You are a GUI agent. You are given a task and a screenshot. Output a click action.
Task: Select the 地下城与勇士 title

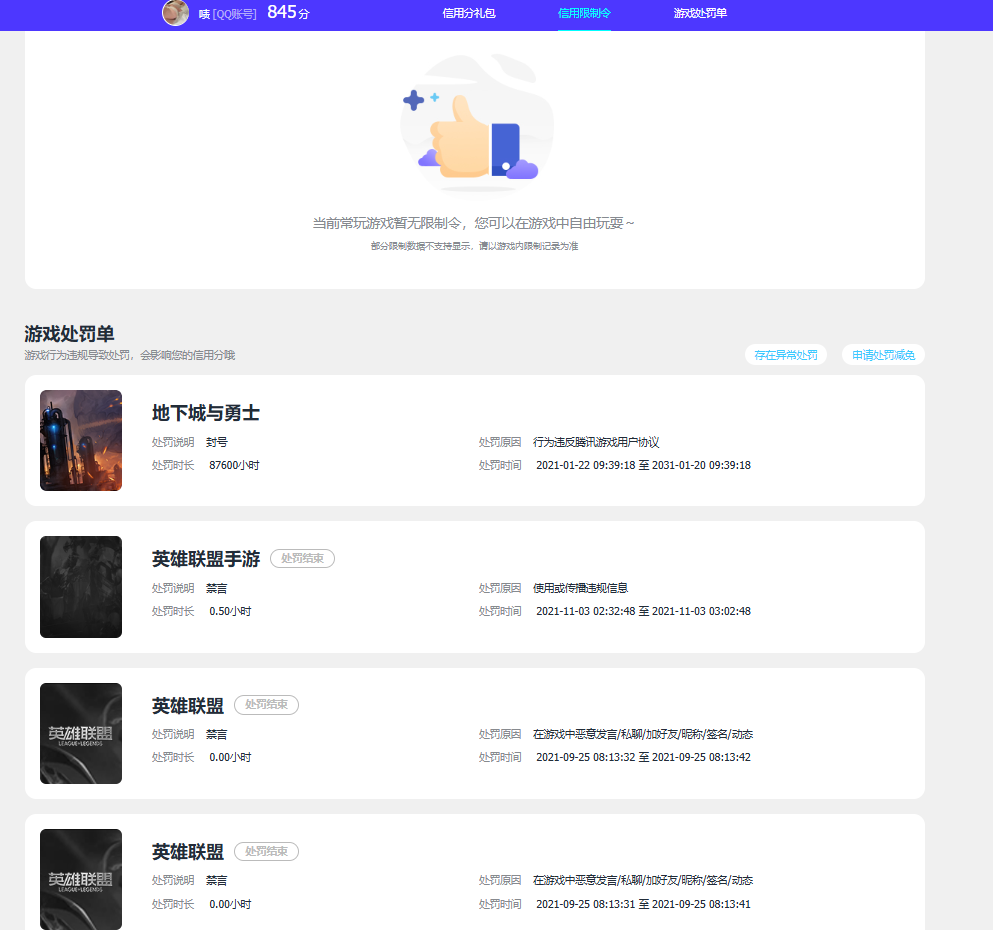click(x=206, y=413)
